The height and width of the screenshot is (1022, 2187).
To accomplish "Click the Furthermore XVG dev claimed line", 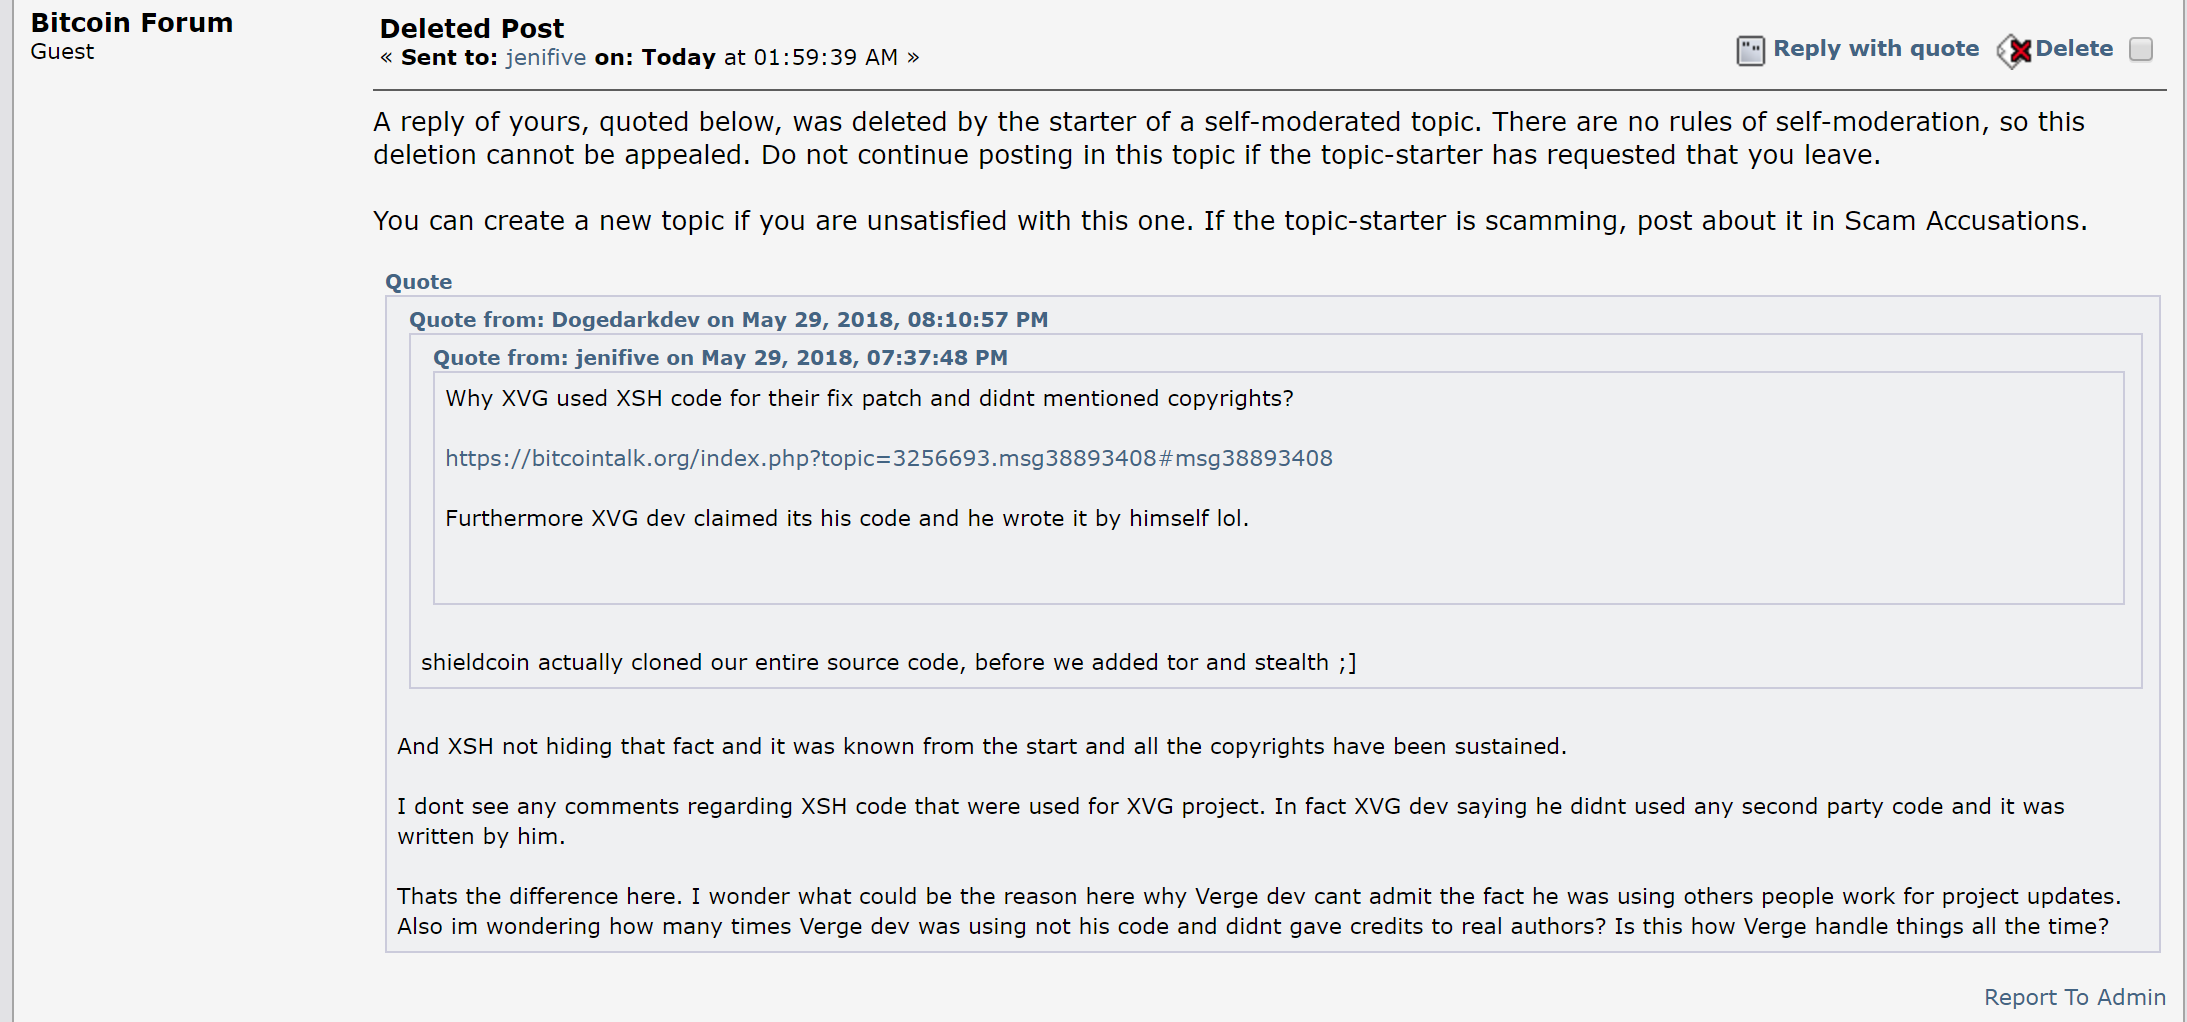I will pyautogui.click(x=847, y=518).
